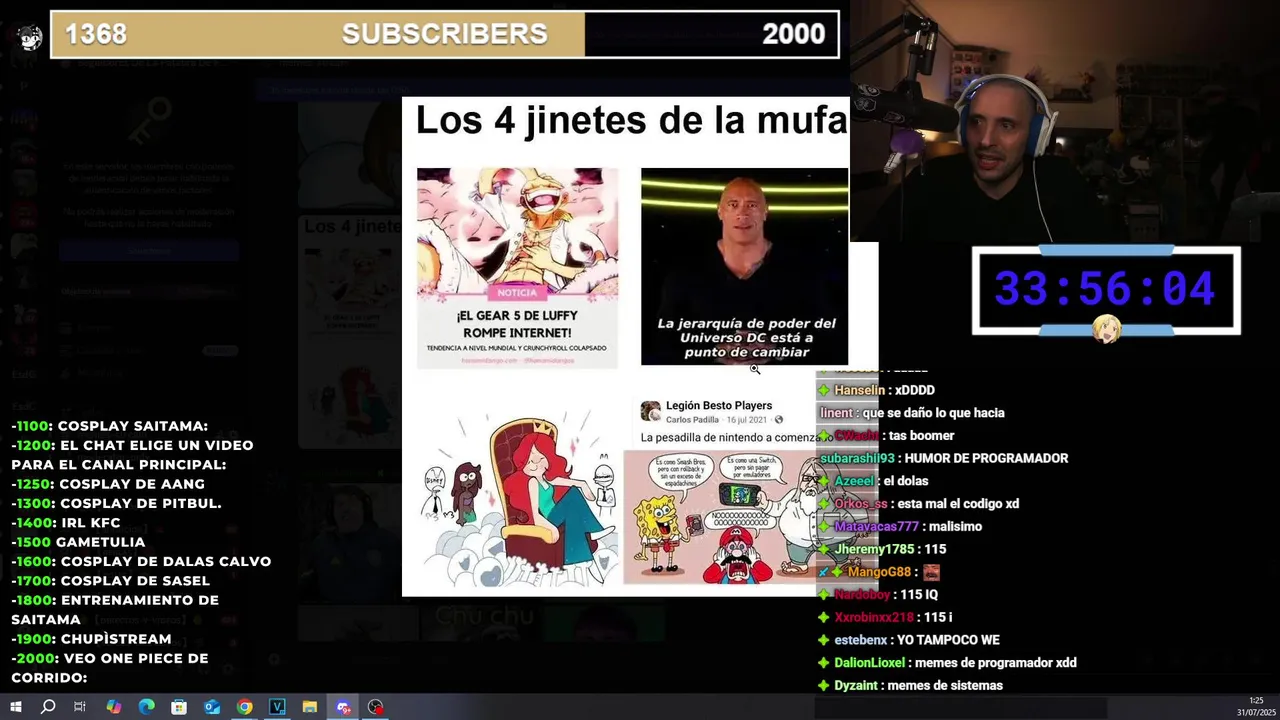Click Legión Besto Players page avatar
The width and height of the screenshot is (1280, 720).
coord(651,411)
